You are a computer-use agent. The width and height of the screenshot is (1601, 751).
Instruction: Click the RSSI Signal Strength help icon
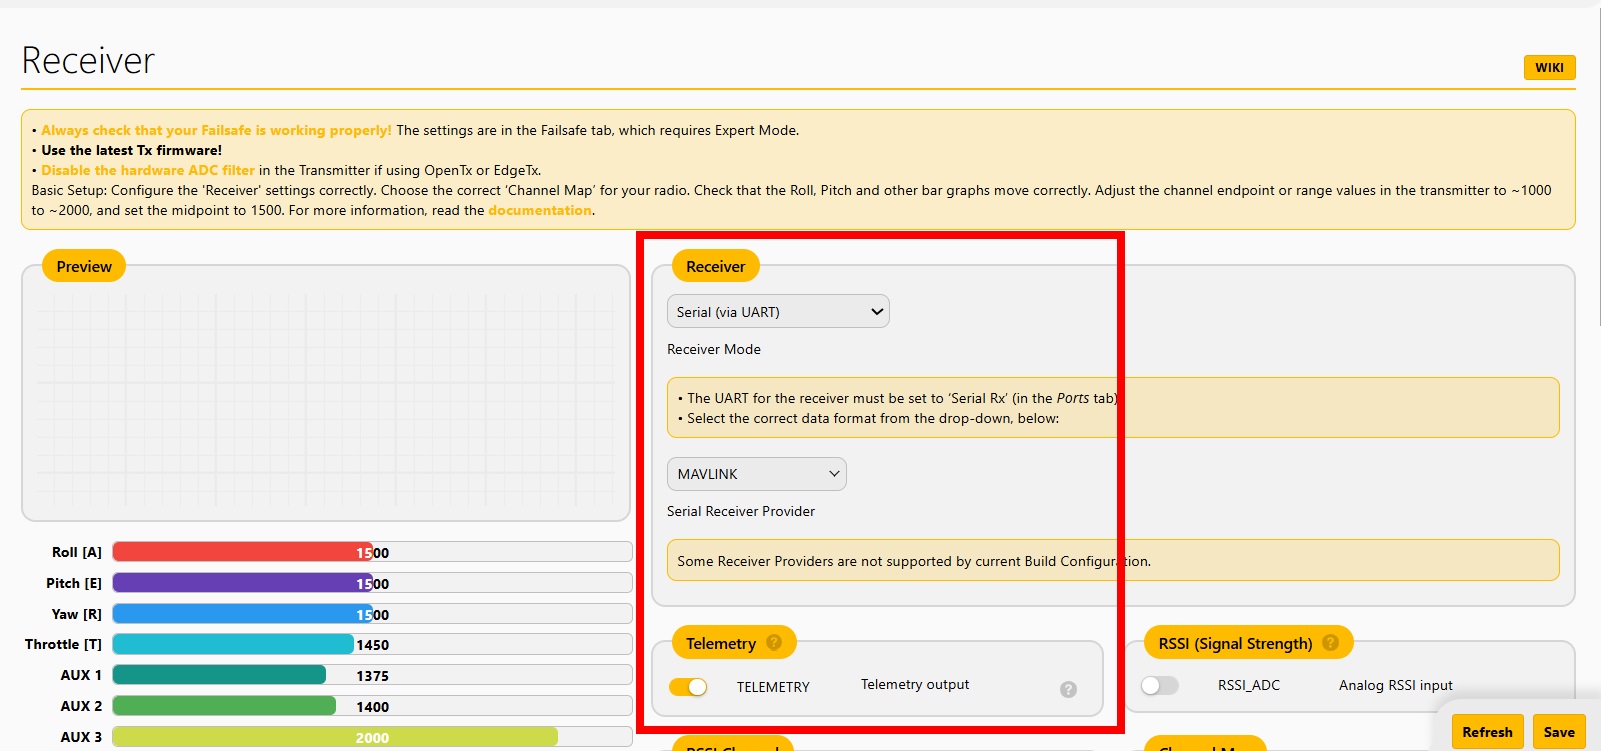point(1330,643)
